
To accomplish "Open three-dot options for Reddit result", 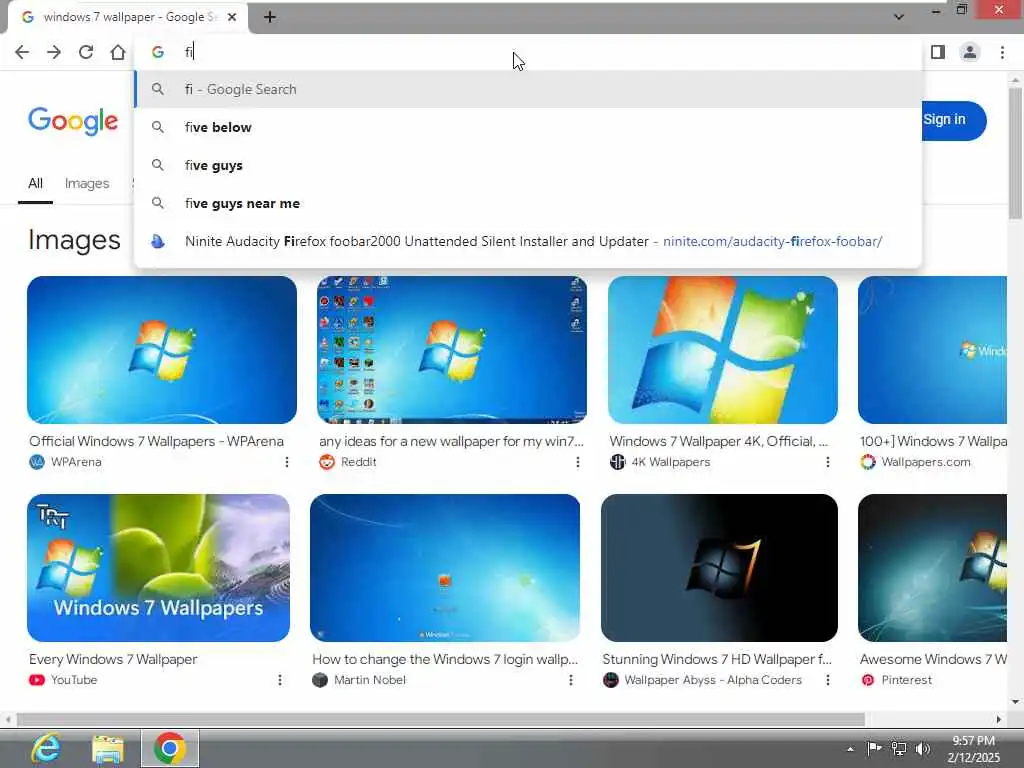I will pyautogui.click(x=577, y=462).
